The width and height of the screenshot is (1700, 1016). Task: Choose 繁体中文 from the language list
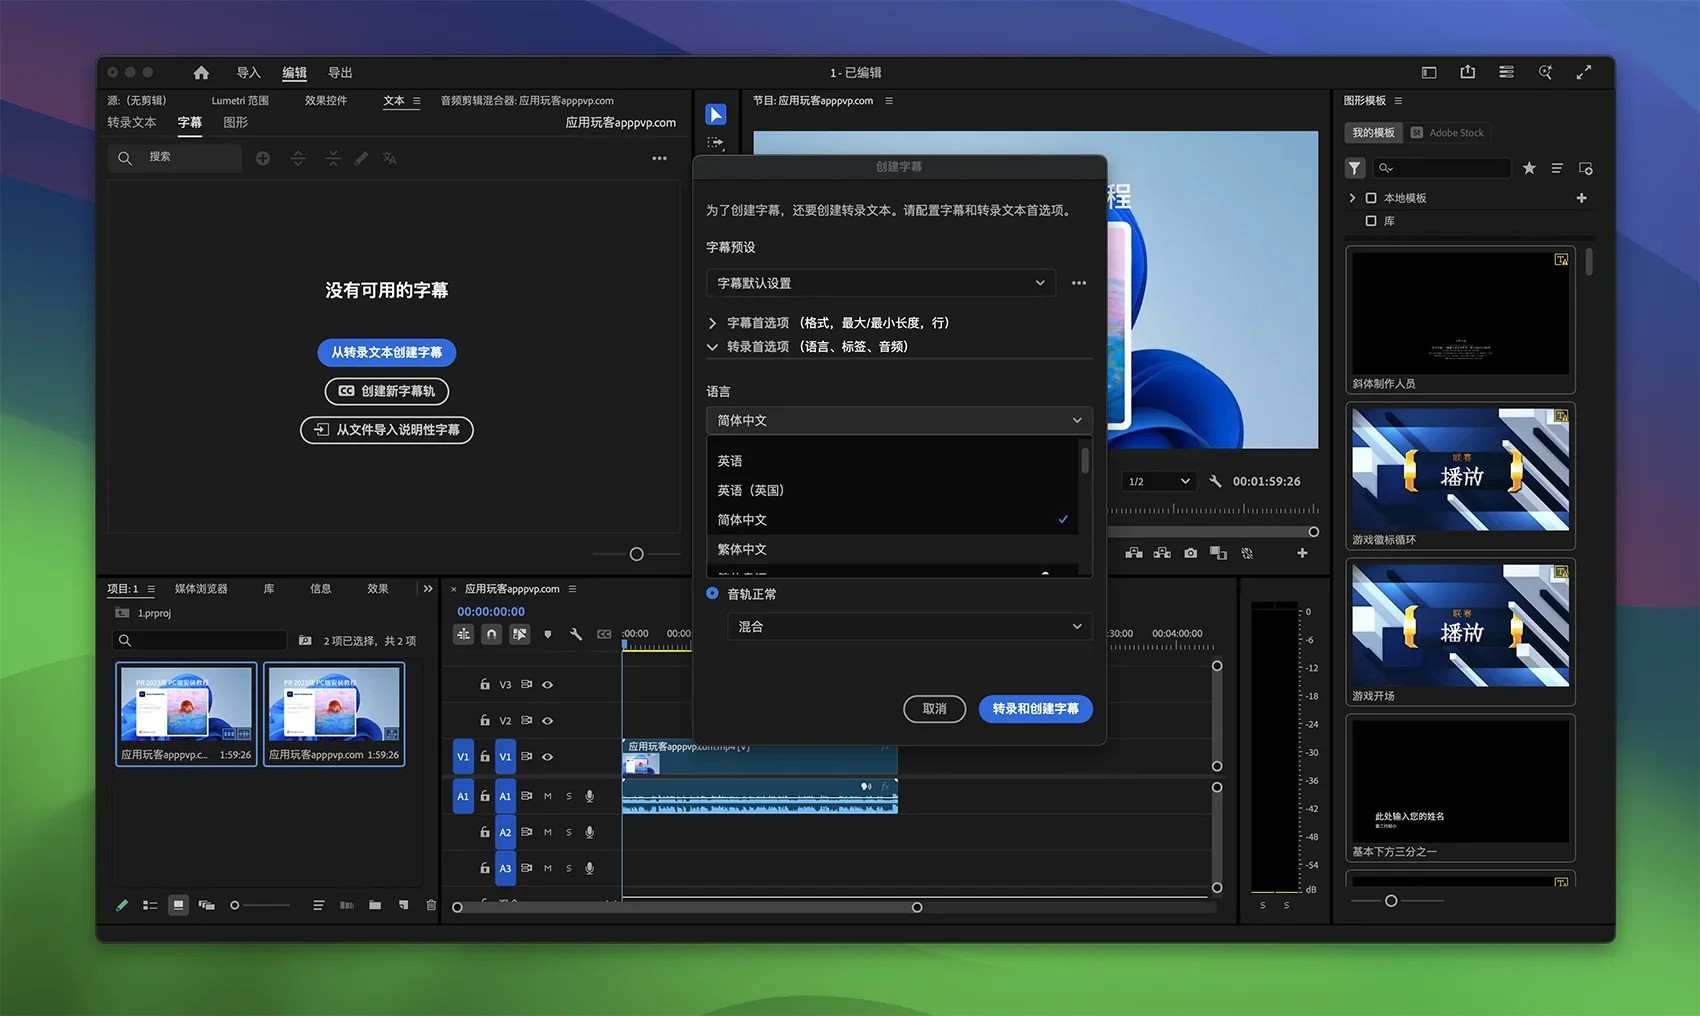click(x=892, y=549)
